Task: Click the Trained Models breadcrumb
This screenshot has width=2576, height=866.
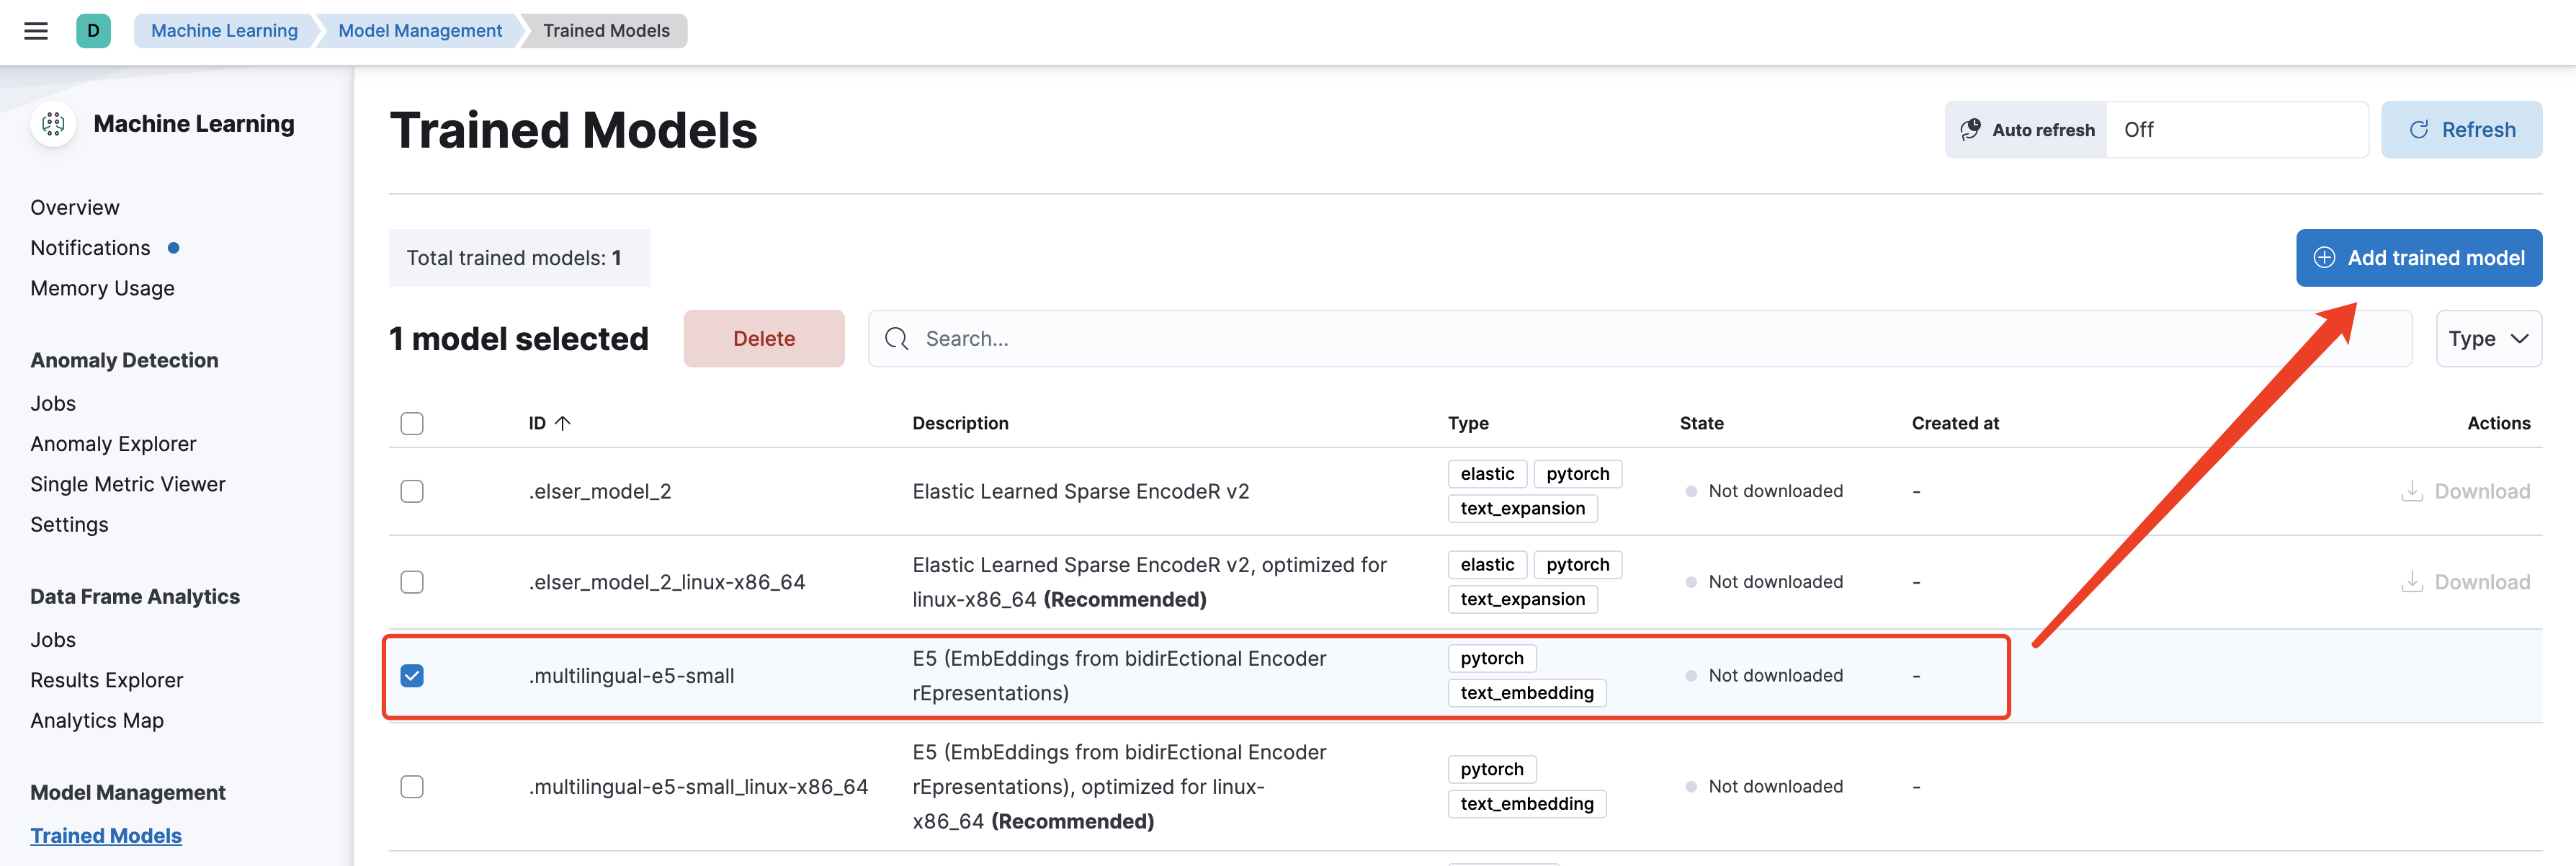Action: coord(606,31)
